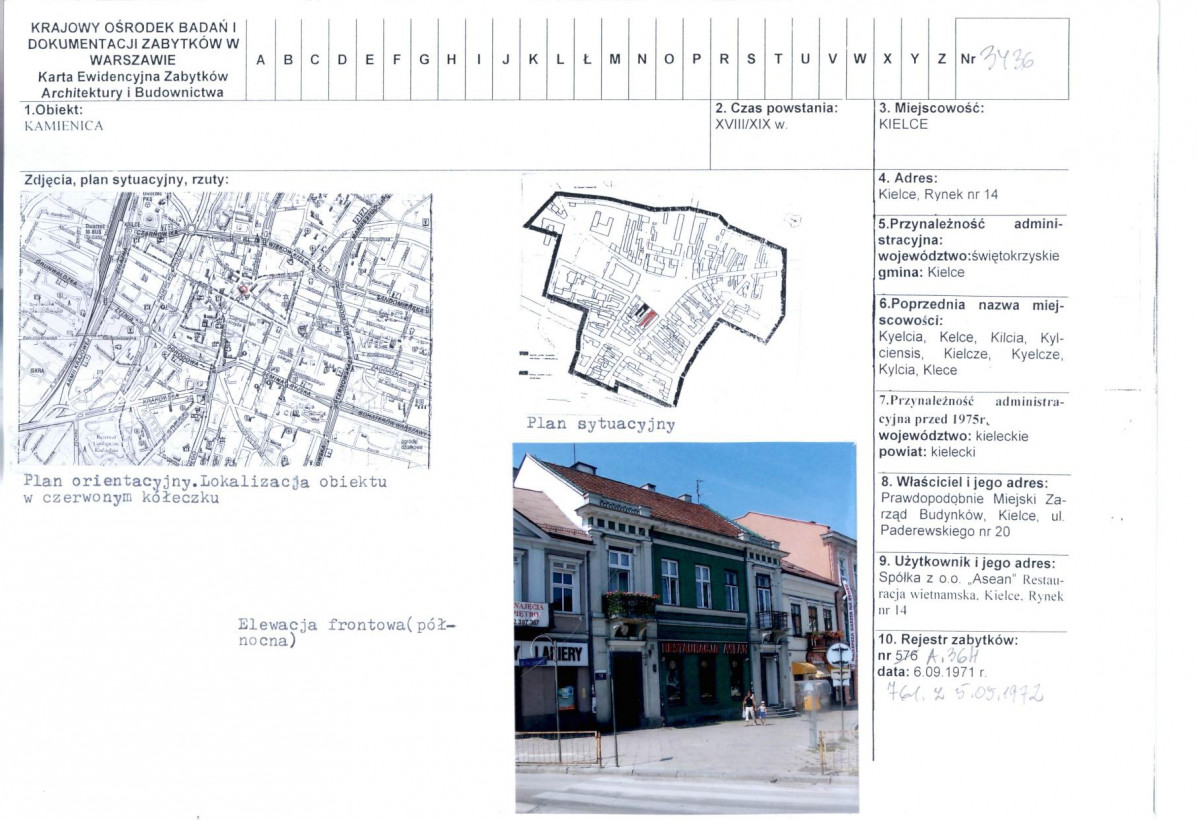This screenshot has width=1198, height=820.
Task: Click the handwritten card number after "Nr"
Action: click(1008, 59)
